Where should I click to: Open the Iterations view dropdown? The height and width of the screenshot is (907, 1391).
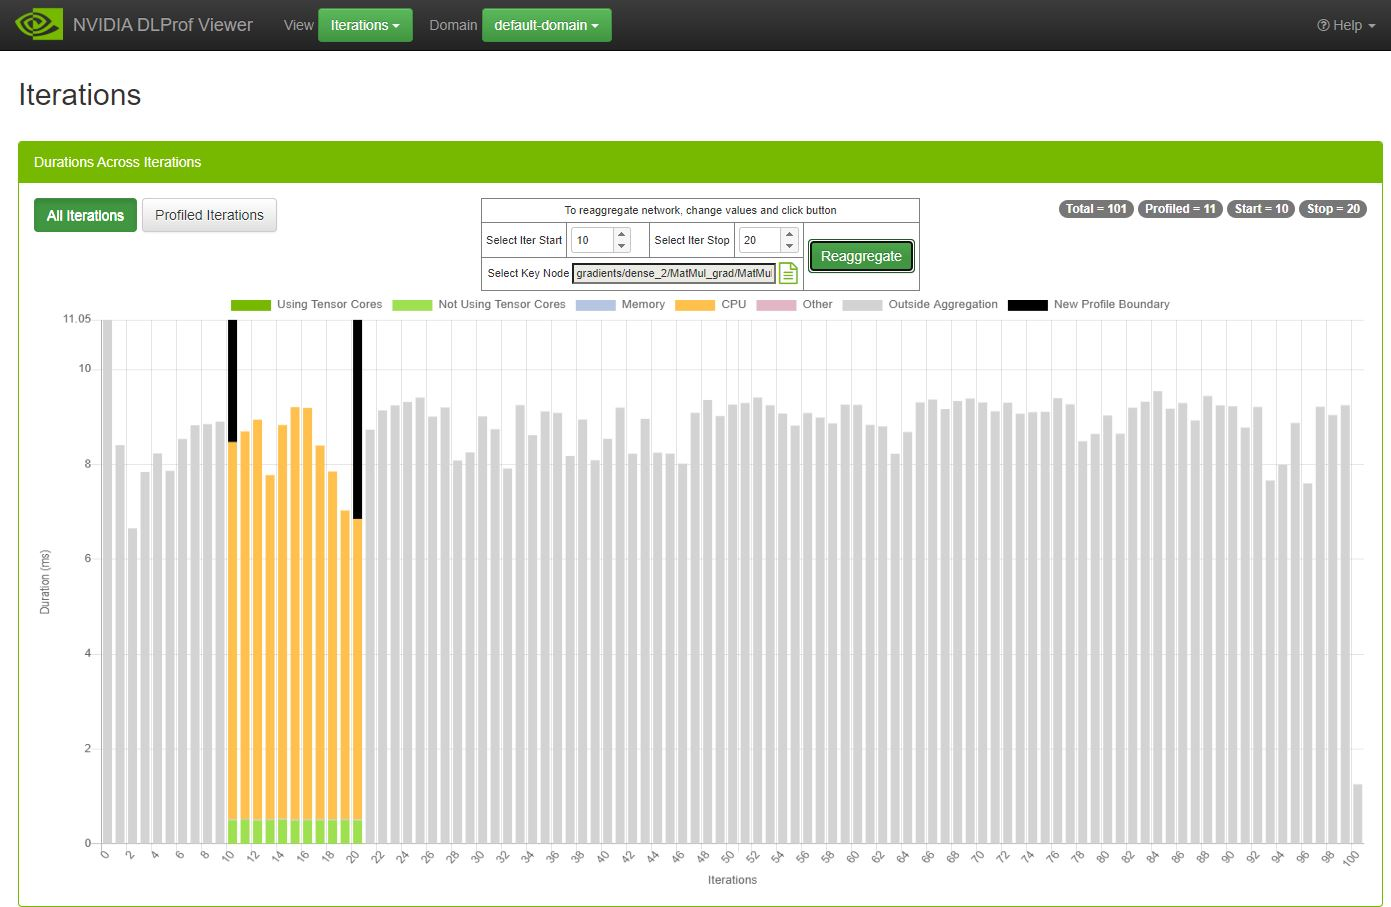pos(365,25)
